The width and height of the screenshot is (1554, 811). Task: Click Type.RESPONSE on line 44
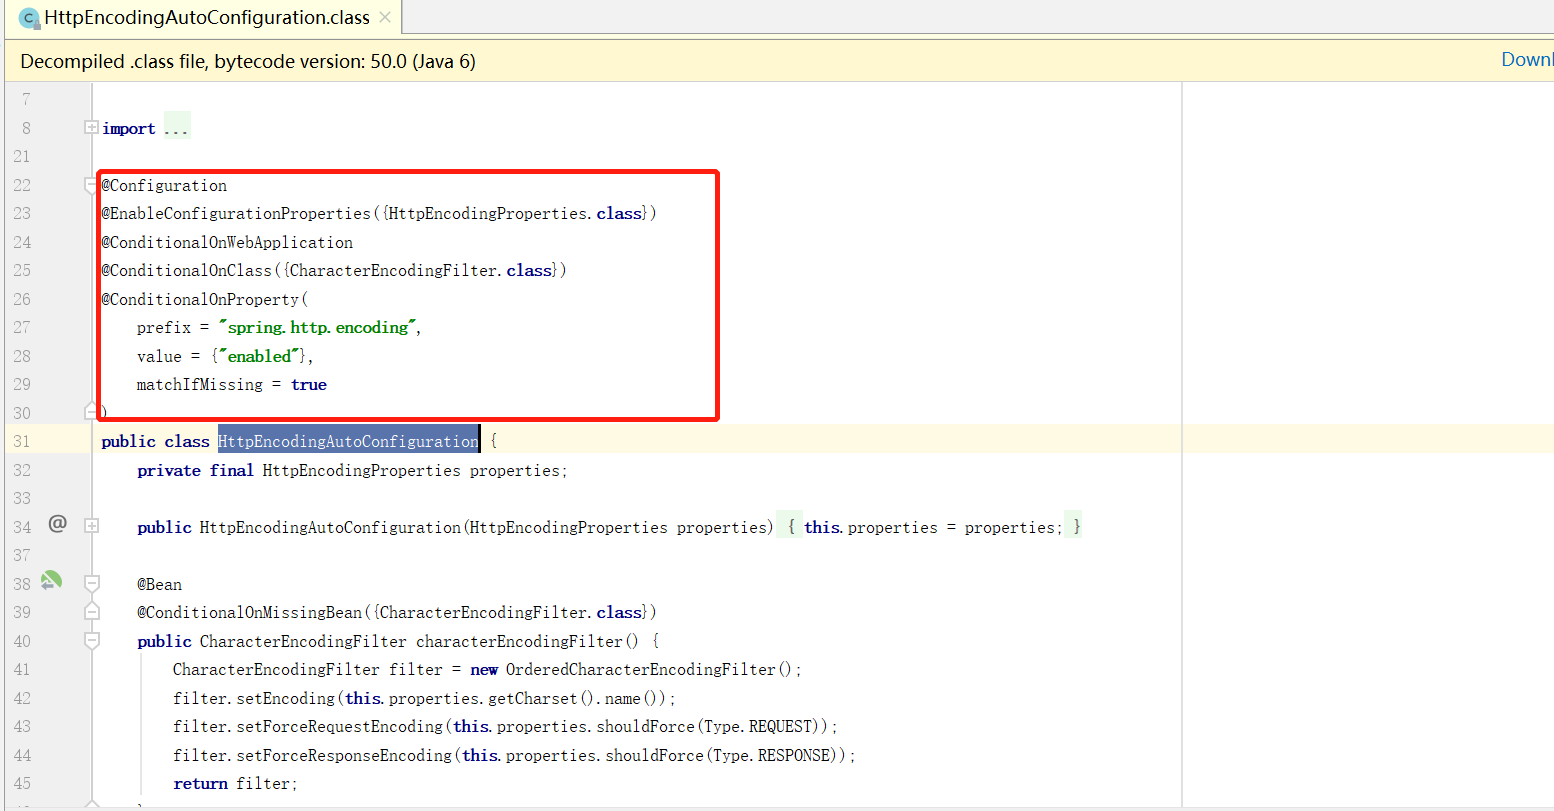coord(773,755)
